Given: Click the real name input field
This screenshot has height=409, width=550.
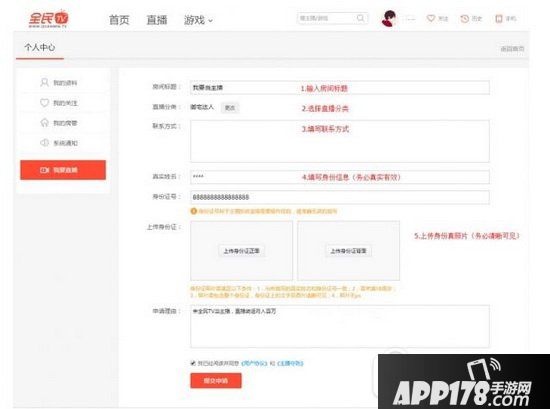Looking at the screenshot, I should coord(340,177).
